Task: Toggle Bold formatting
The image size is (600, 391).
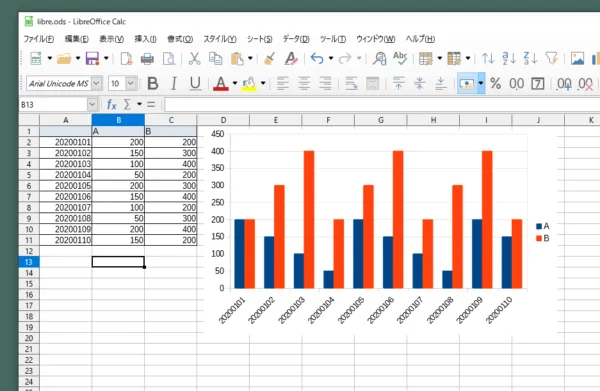Action: click(153, 83)
